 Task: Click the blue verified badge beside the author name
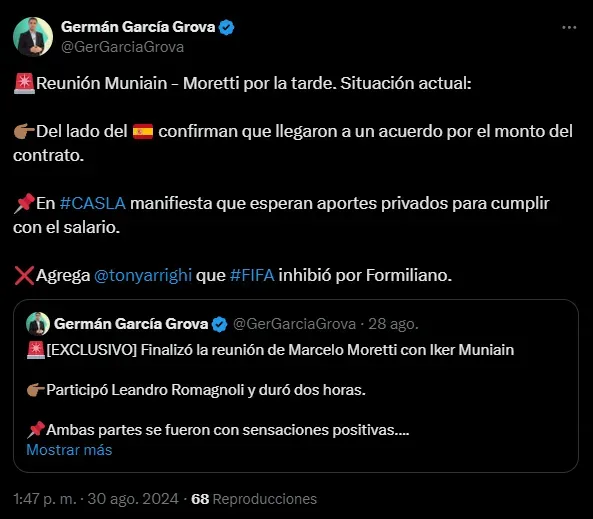227,28
